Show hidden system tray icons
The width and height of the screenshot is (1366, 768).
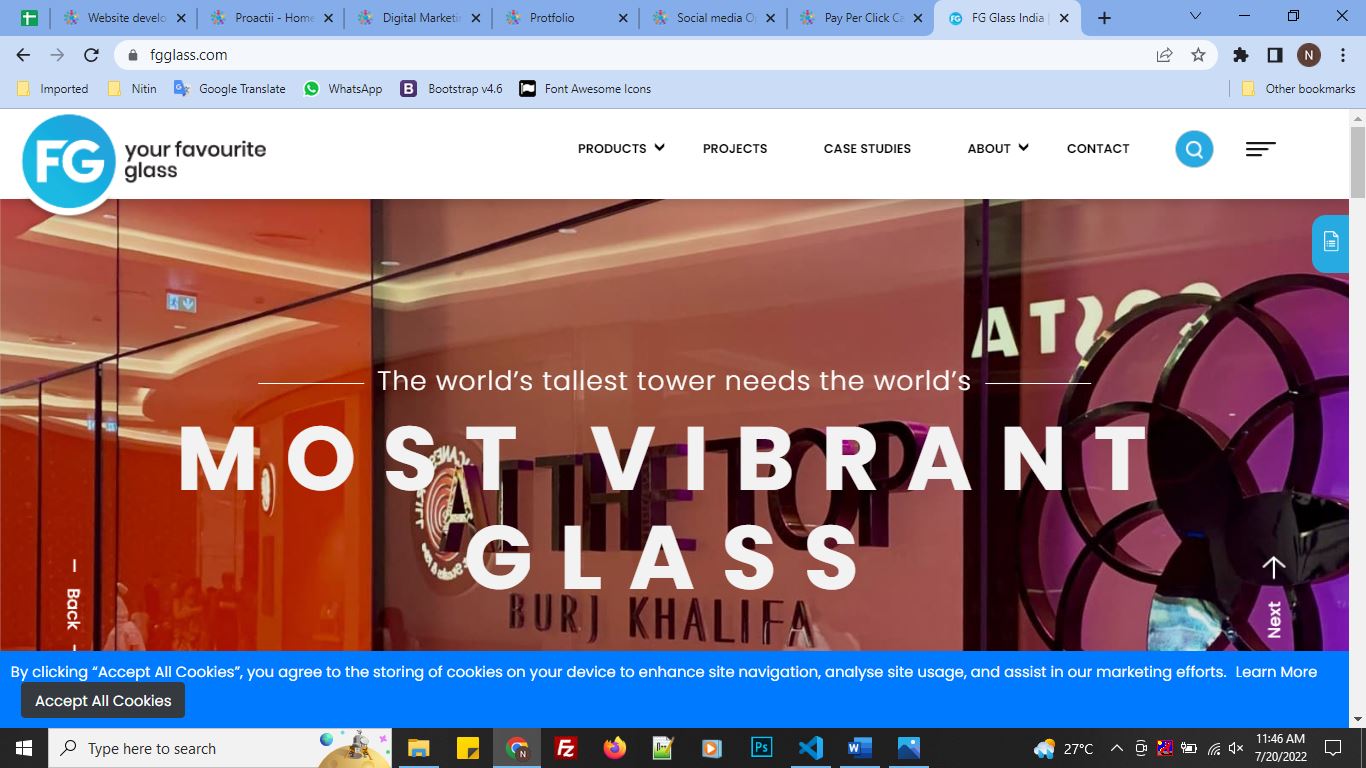click(x=1116, y=748)
